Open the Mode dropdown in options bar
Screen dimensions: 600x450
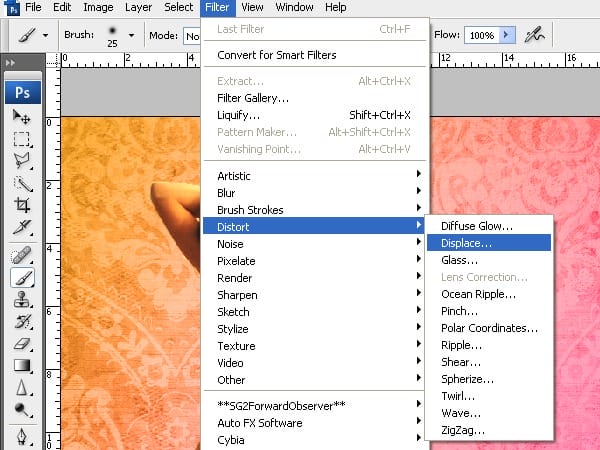click(192, 36)
